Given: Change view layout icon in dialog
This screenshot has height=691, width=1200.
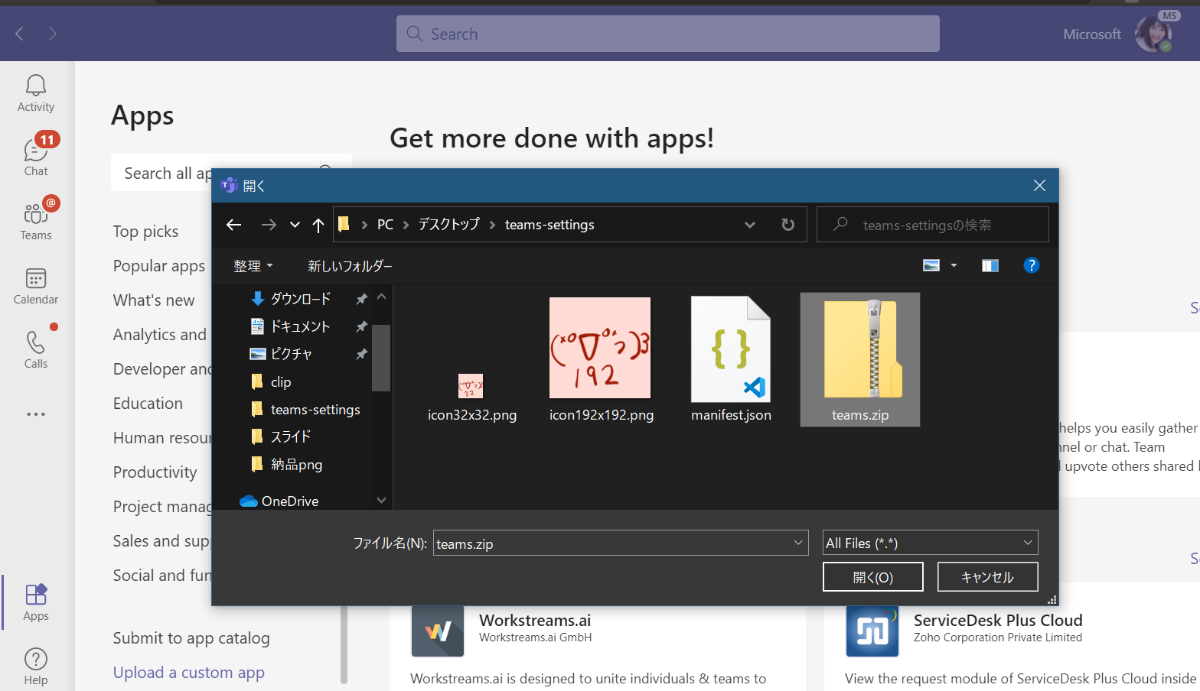Looking at the screenshot, I should (x=932, y=265).
